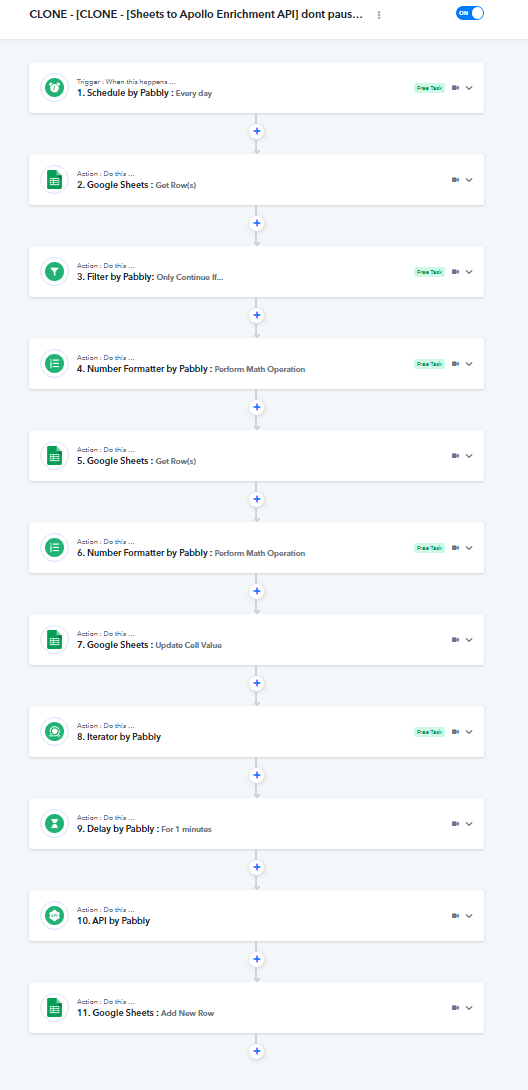Toggle the workflow ON switch off

(x=470, y=13)
